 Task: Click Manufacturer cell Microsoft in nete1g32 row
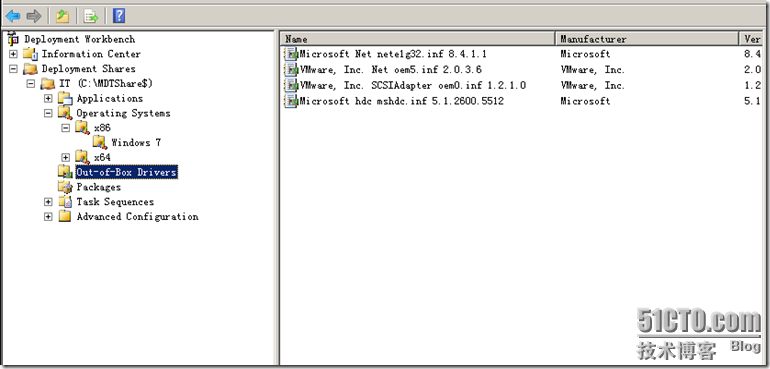(585, 54)
